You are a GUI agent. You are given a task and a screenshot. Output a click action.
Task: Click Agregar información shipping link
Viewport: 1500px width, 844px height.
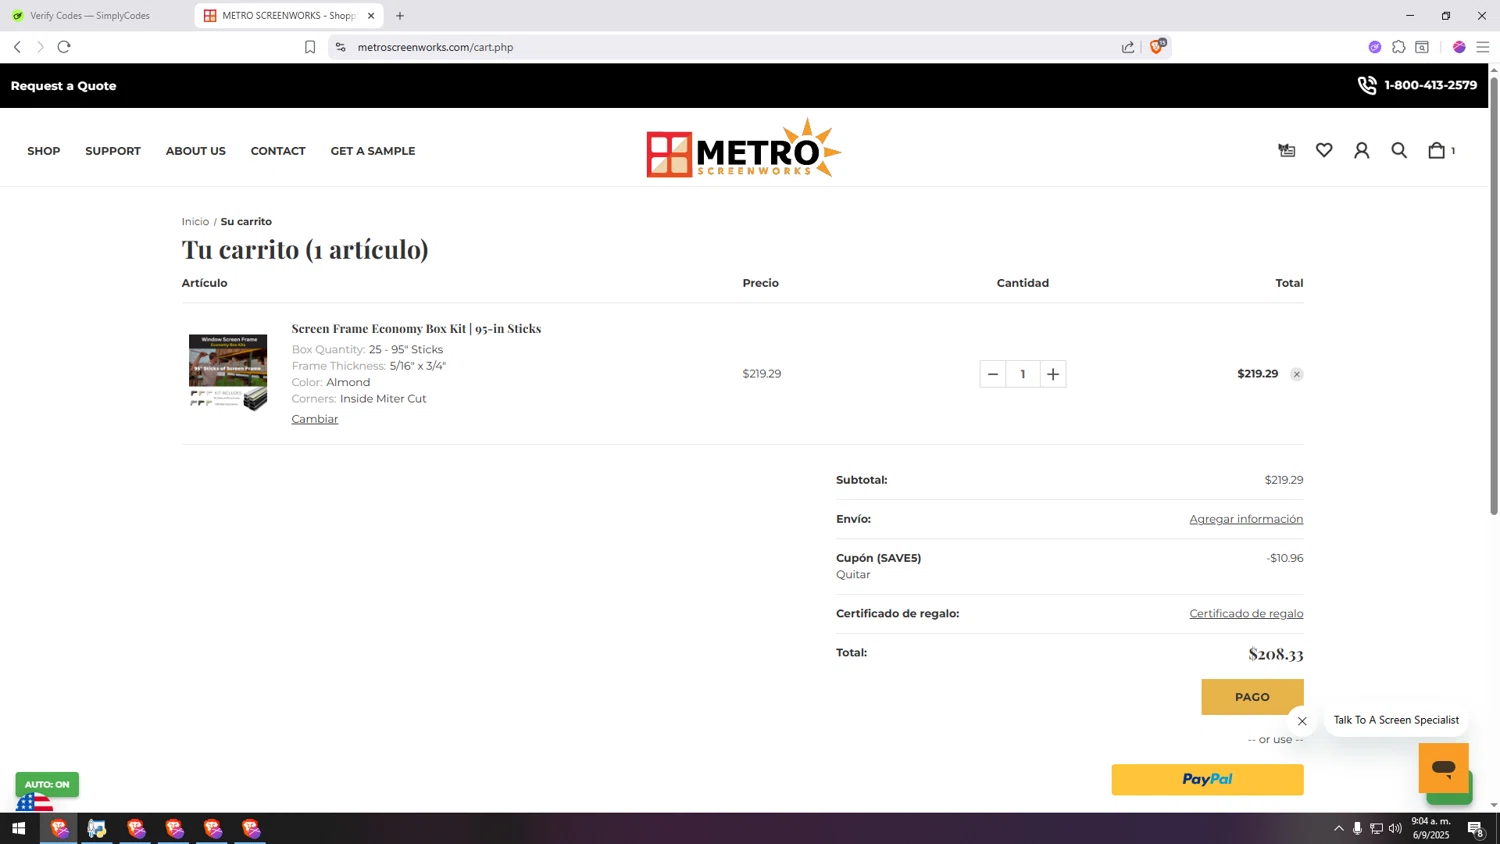coord(1246,519)
